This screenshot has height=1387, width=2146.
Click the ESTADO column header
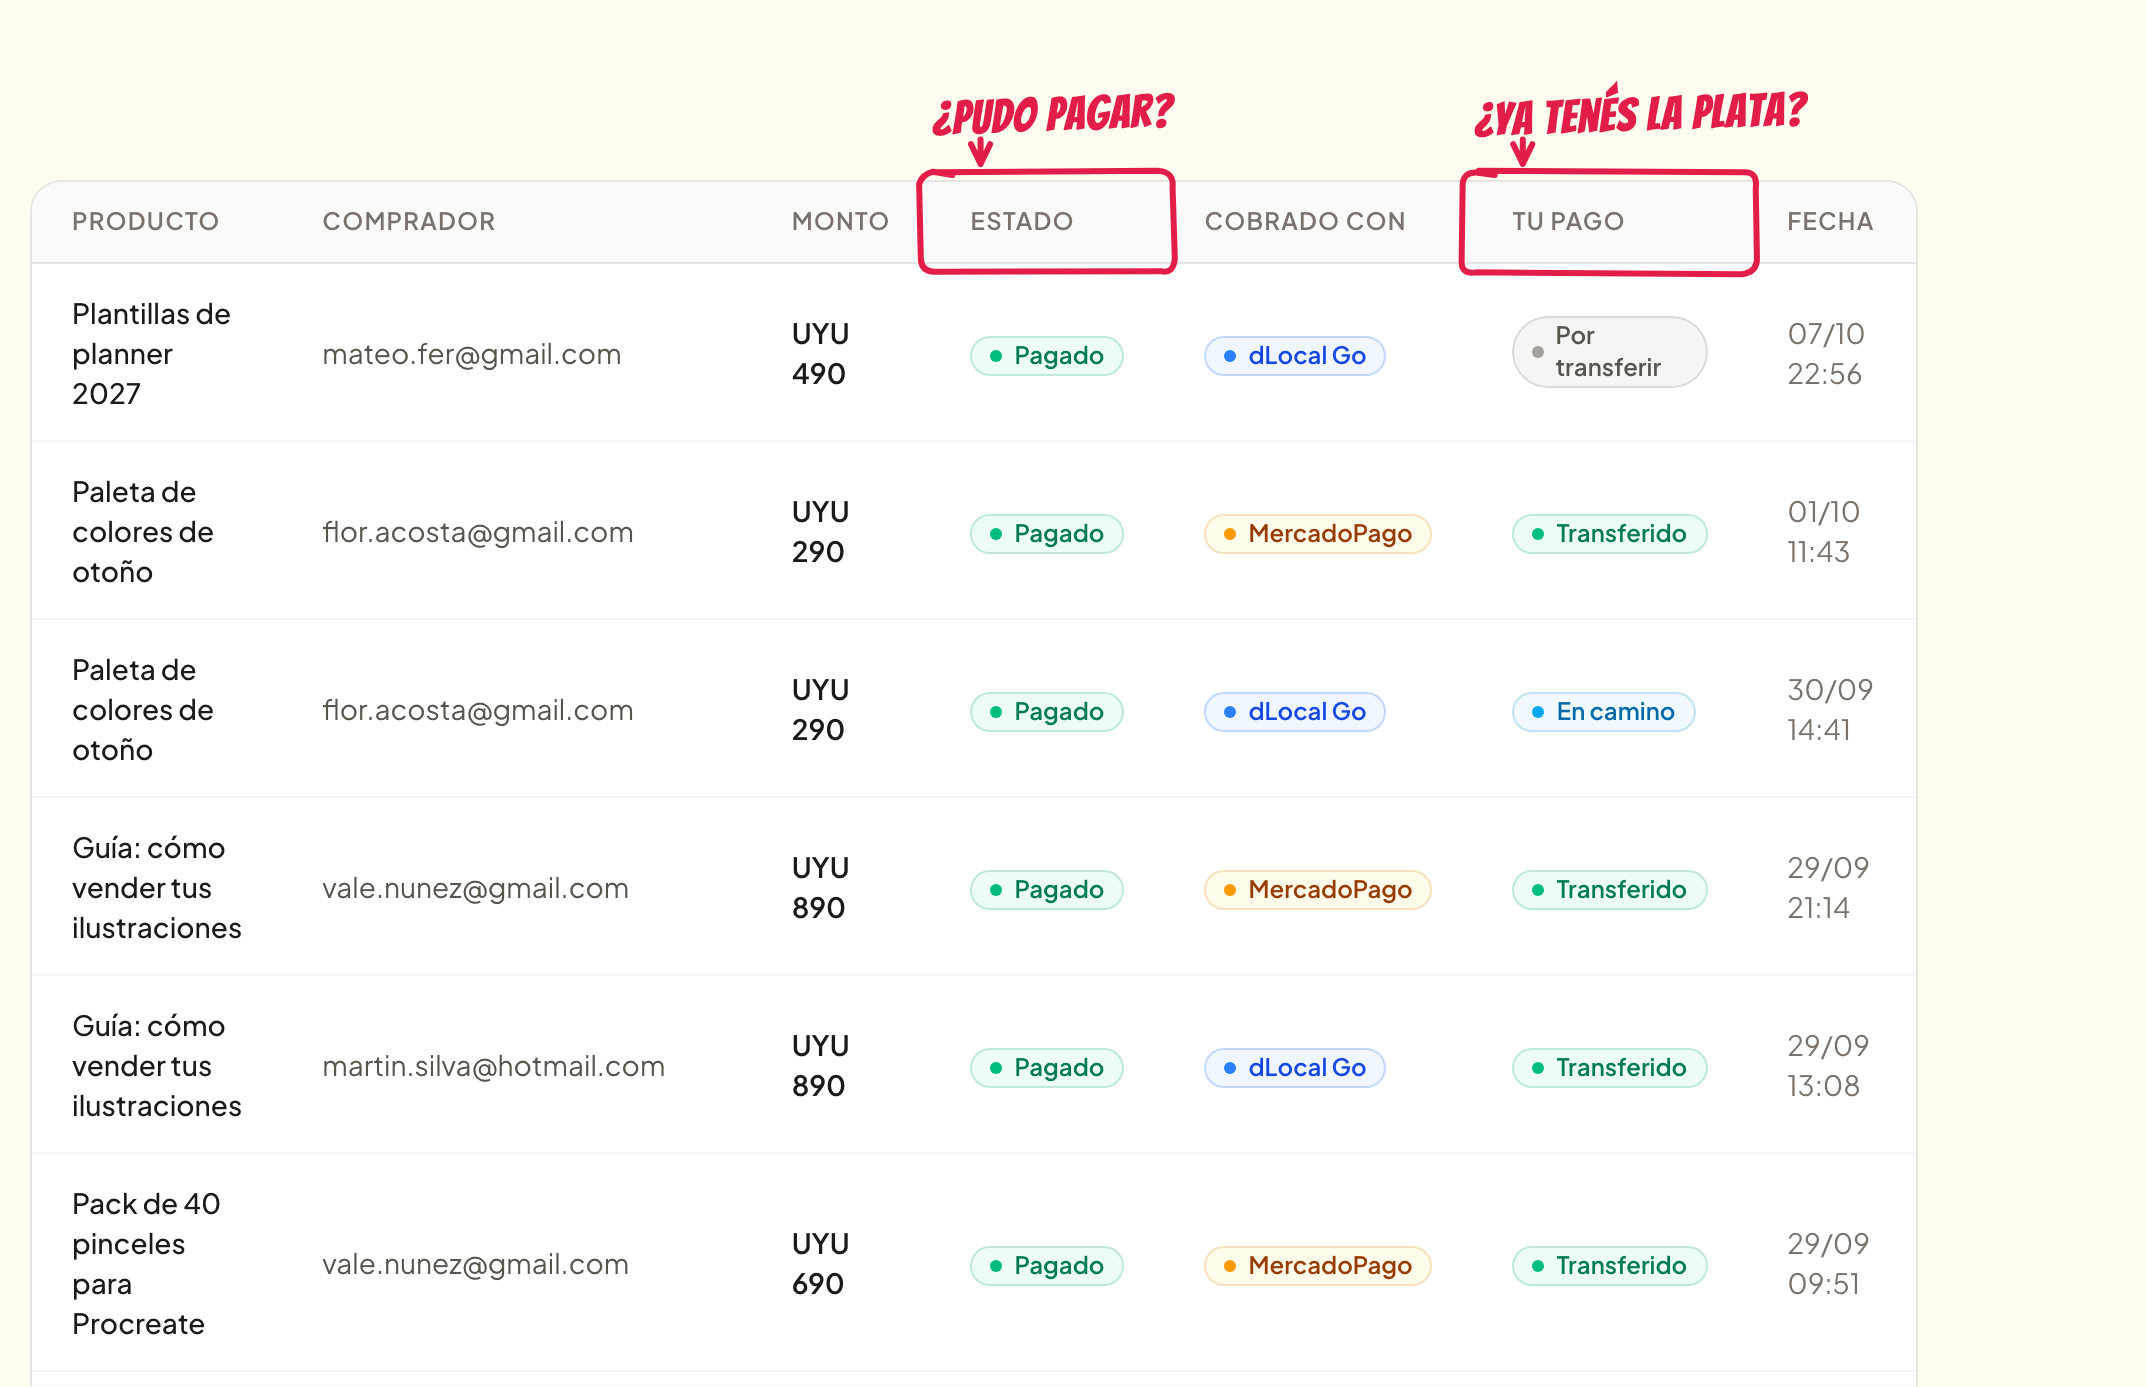(1021, 221)
